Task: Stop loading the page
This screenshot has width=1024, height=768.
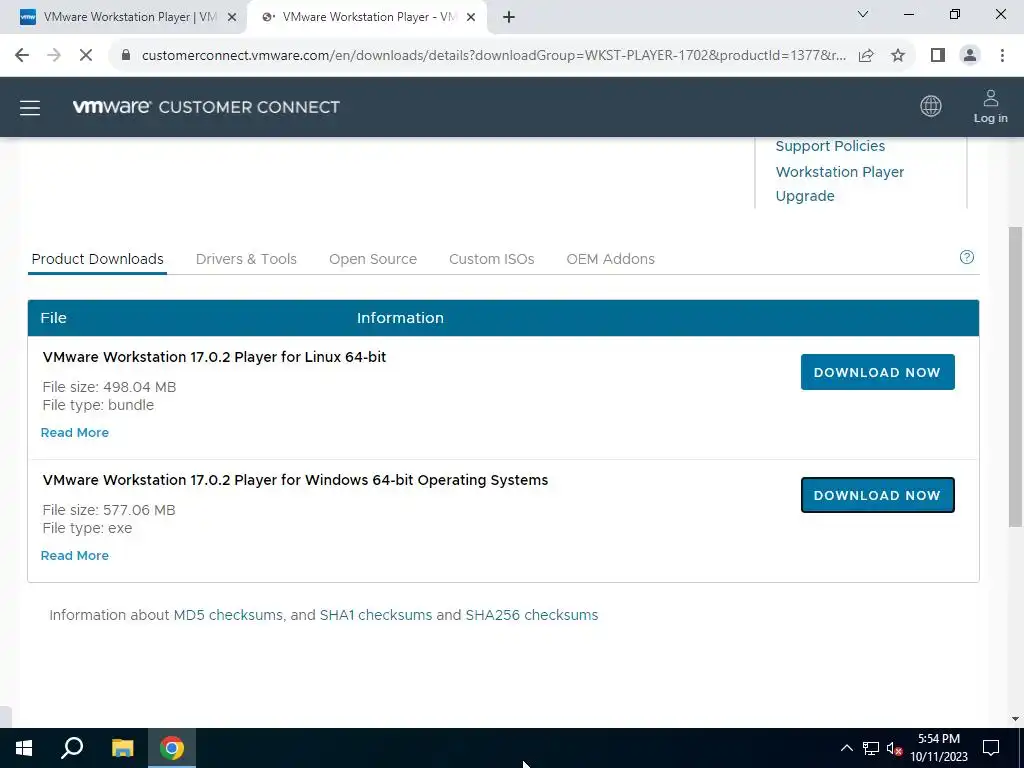Action: (x=86, y=56)
